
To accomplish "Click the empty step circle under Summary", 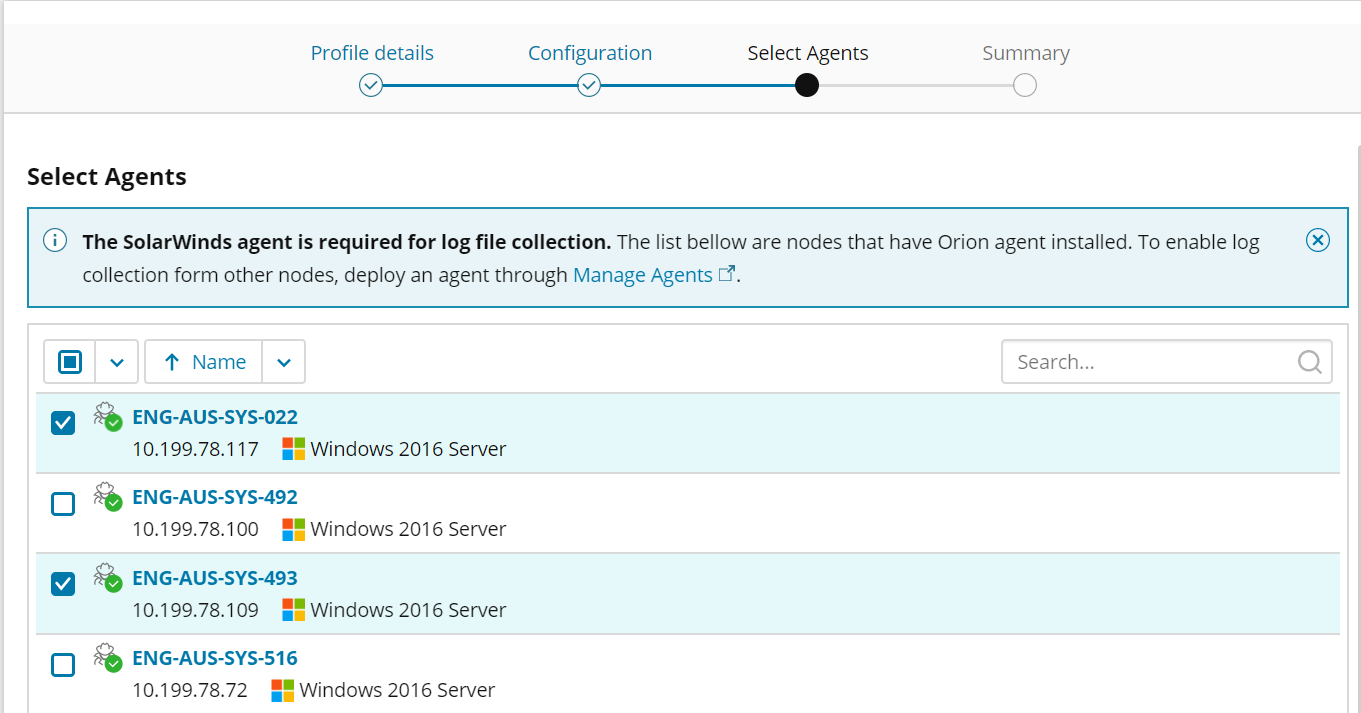I will tap(1024, 86).
